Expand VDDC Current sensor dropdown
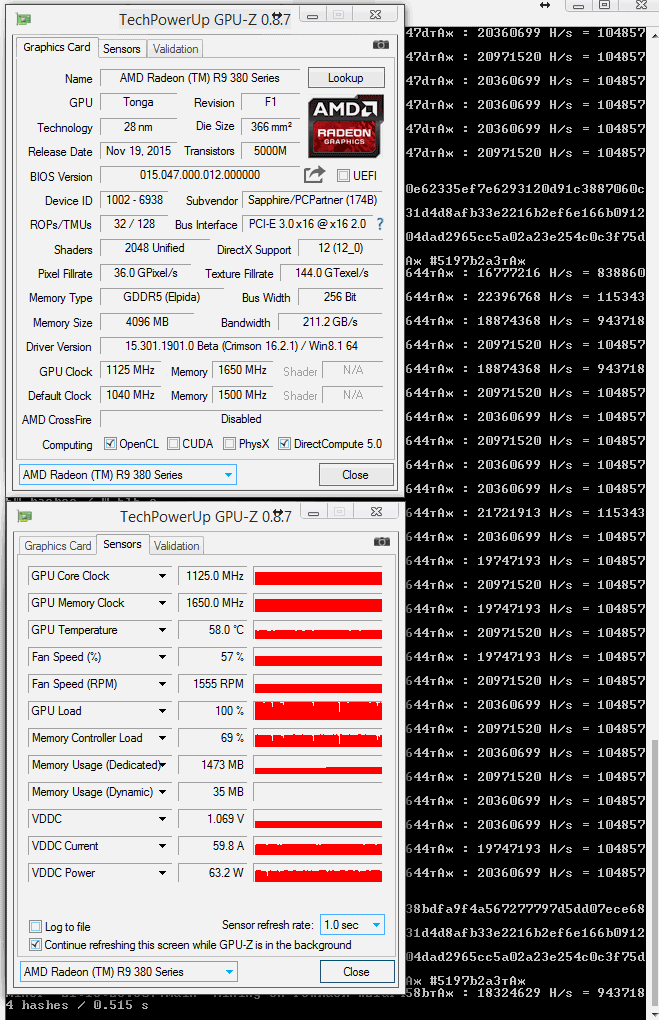Viewport: 659px width, 1020px height. 163,846
